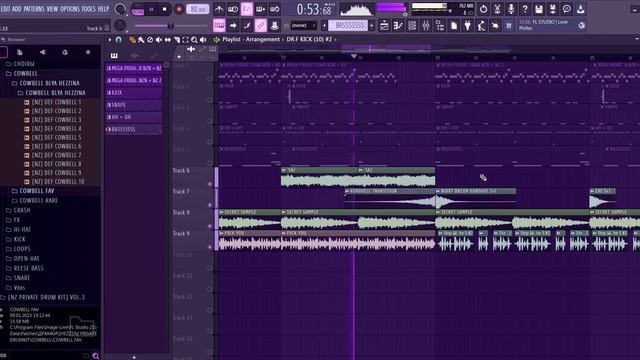Open the shopping cart icon

[509, 26]
